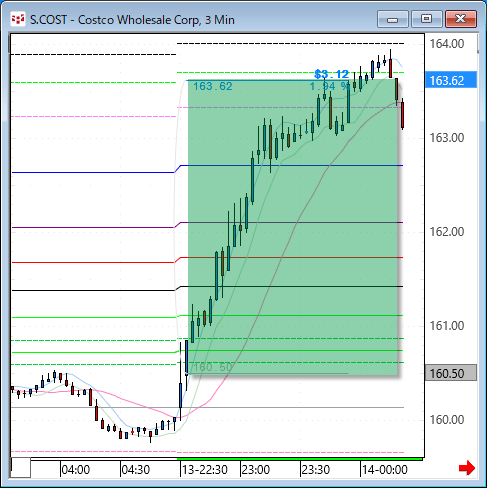487x488 pixels.
Task: Click the 14-00:00 time axis label
Action: pyautogui.click(x=385, y=470)
